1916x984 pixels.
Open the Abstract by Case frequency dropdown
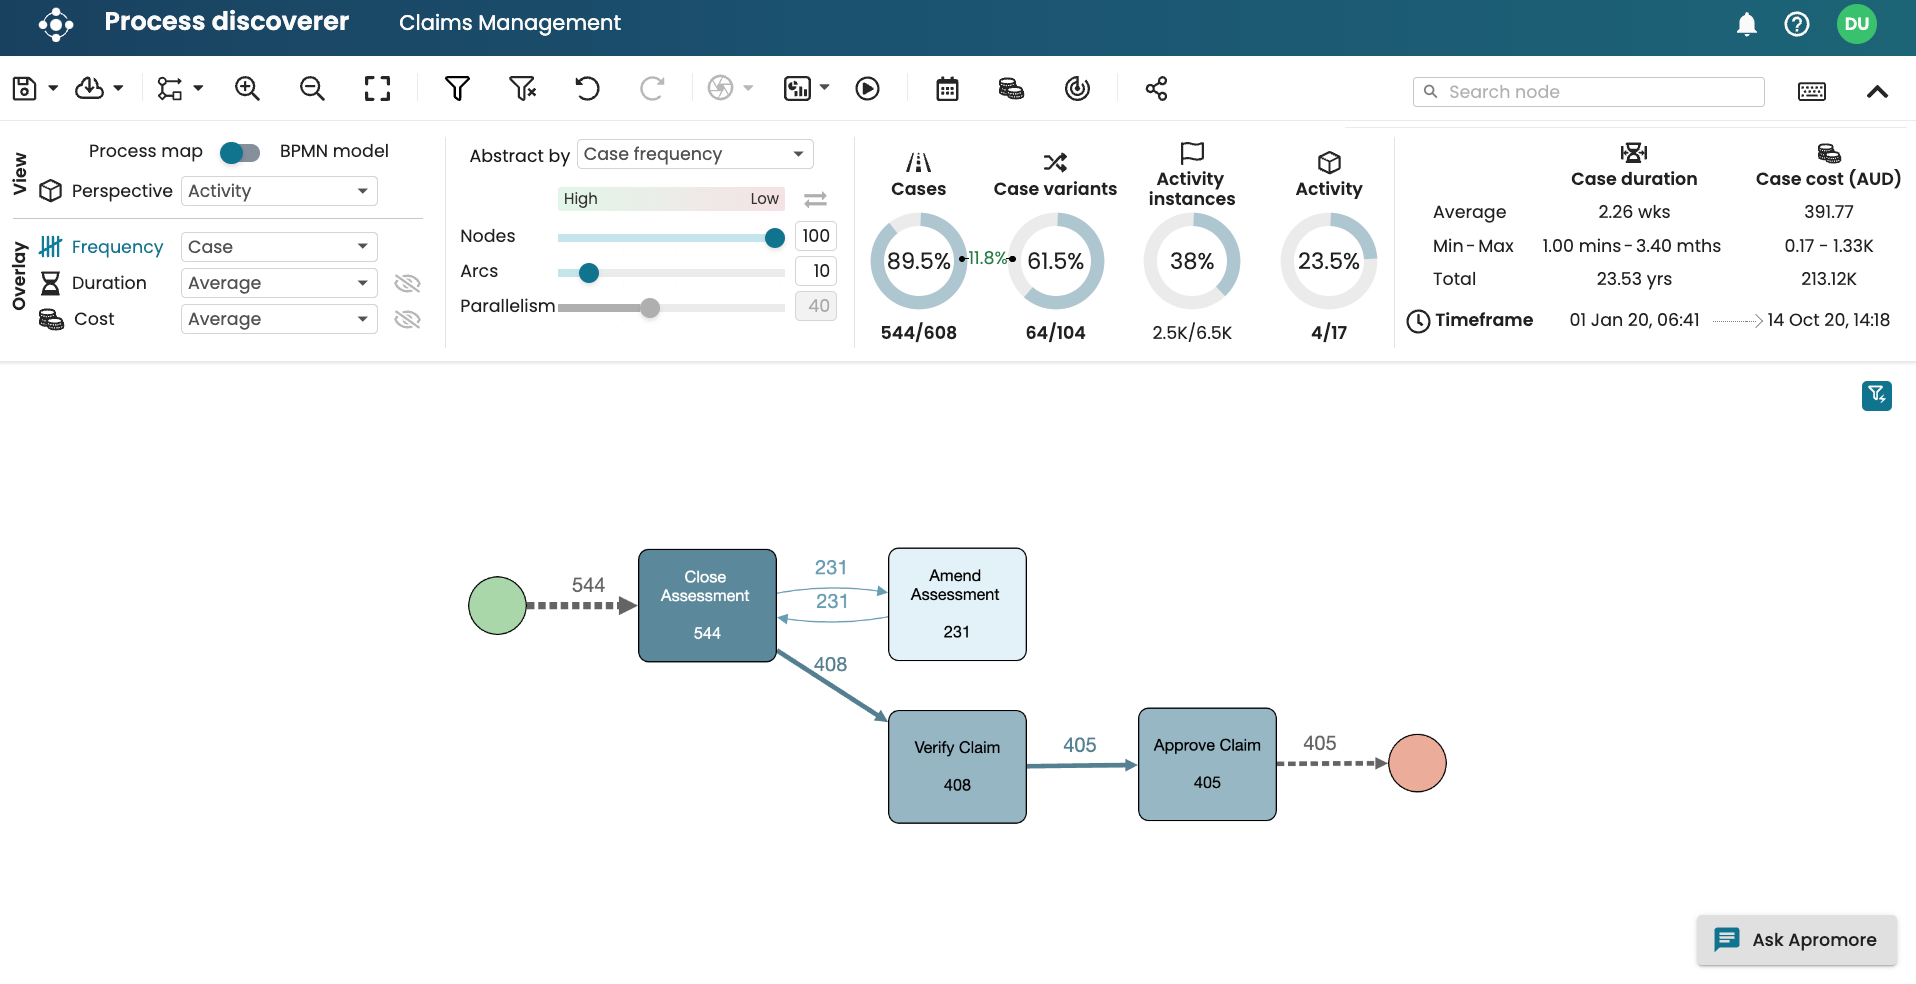[x=695, y=154]
